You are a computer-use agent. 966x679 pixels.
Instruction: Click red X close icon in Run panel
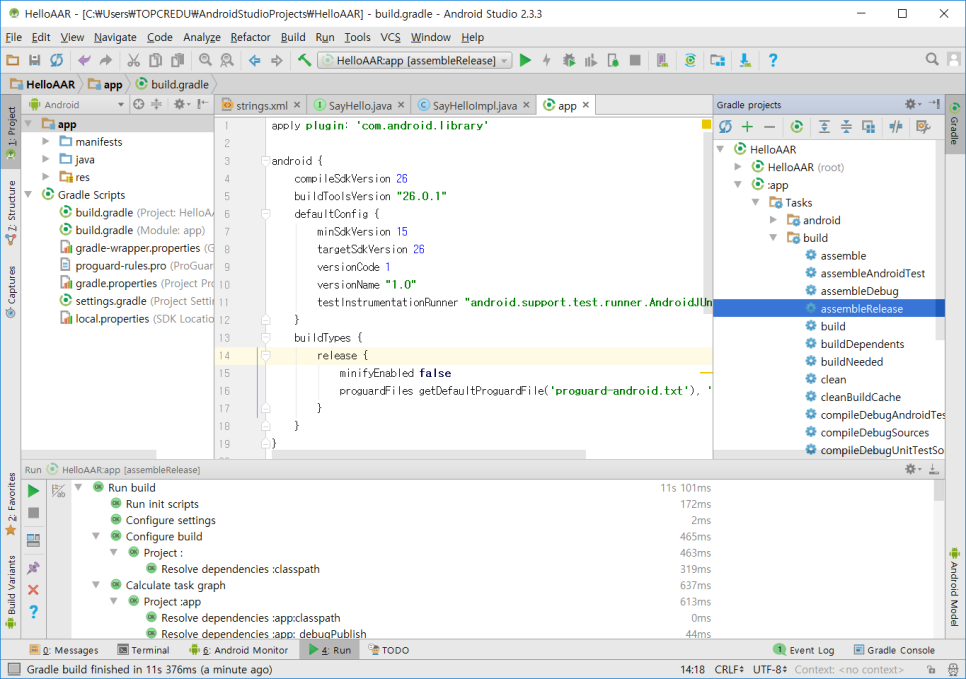tap(33, 590)
